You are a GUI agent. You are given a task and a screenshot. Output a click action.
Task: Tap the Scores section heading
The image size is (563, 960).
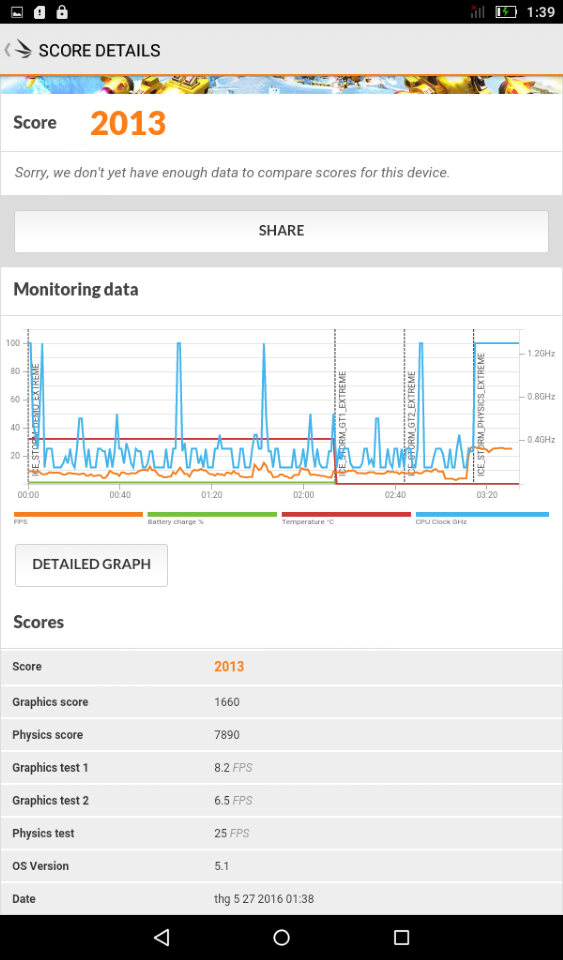click(39, 622)
